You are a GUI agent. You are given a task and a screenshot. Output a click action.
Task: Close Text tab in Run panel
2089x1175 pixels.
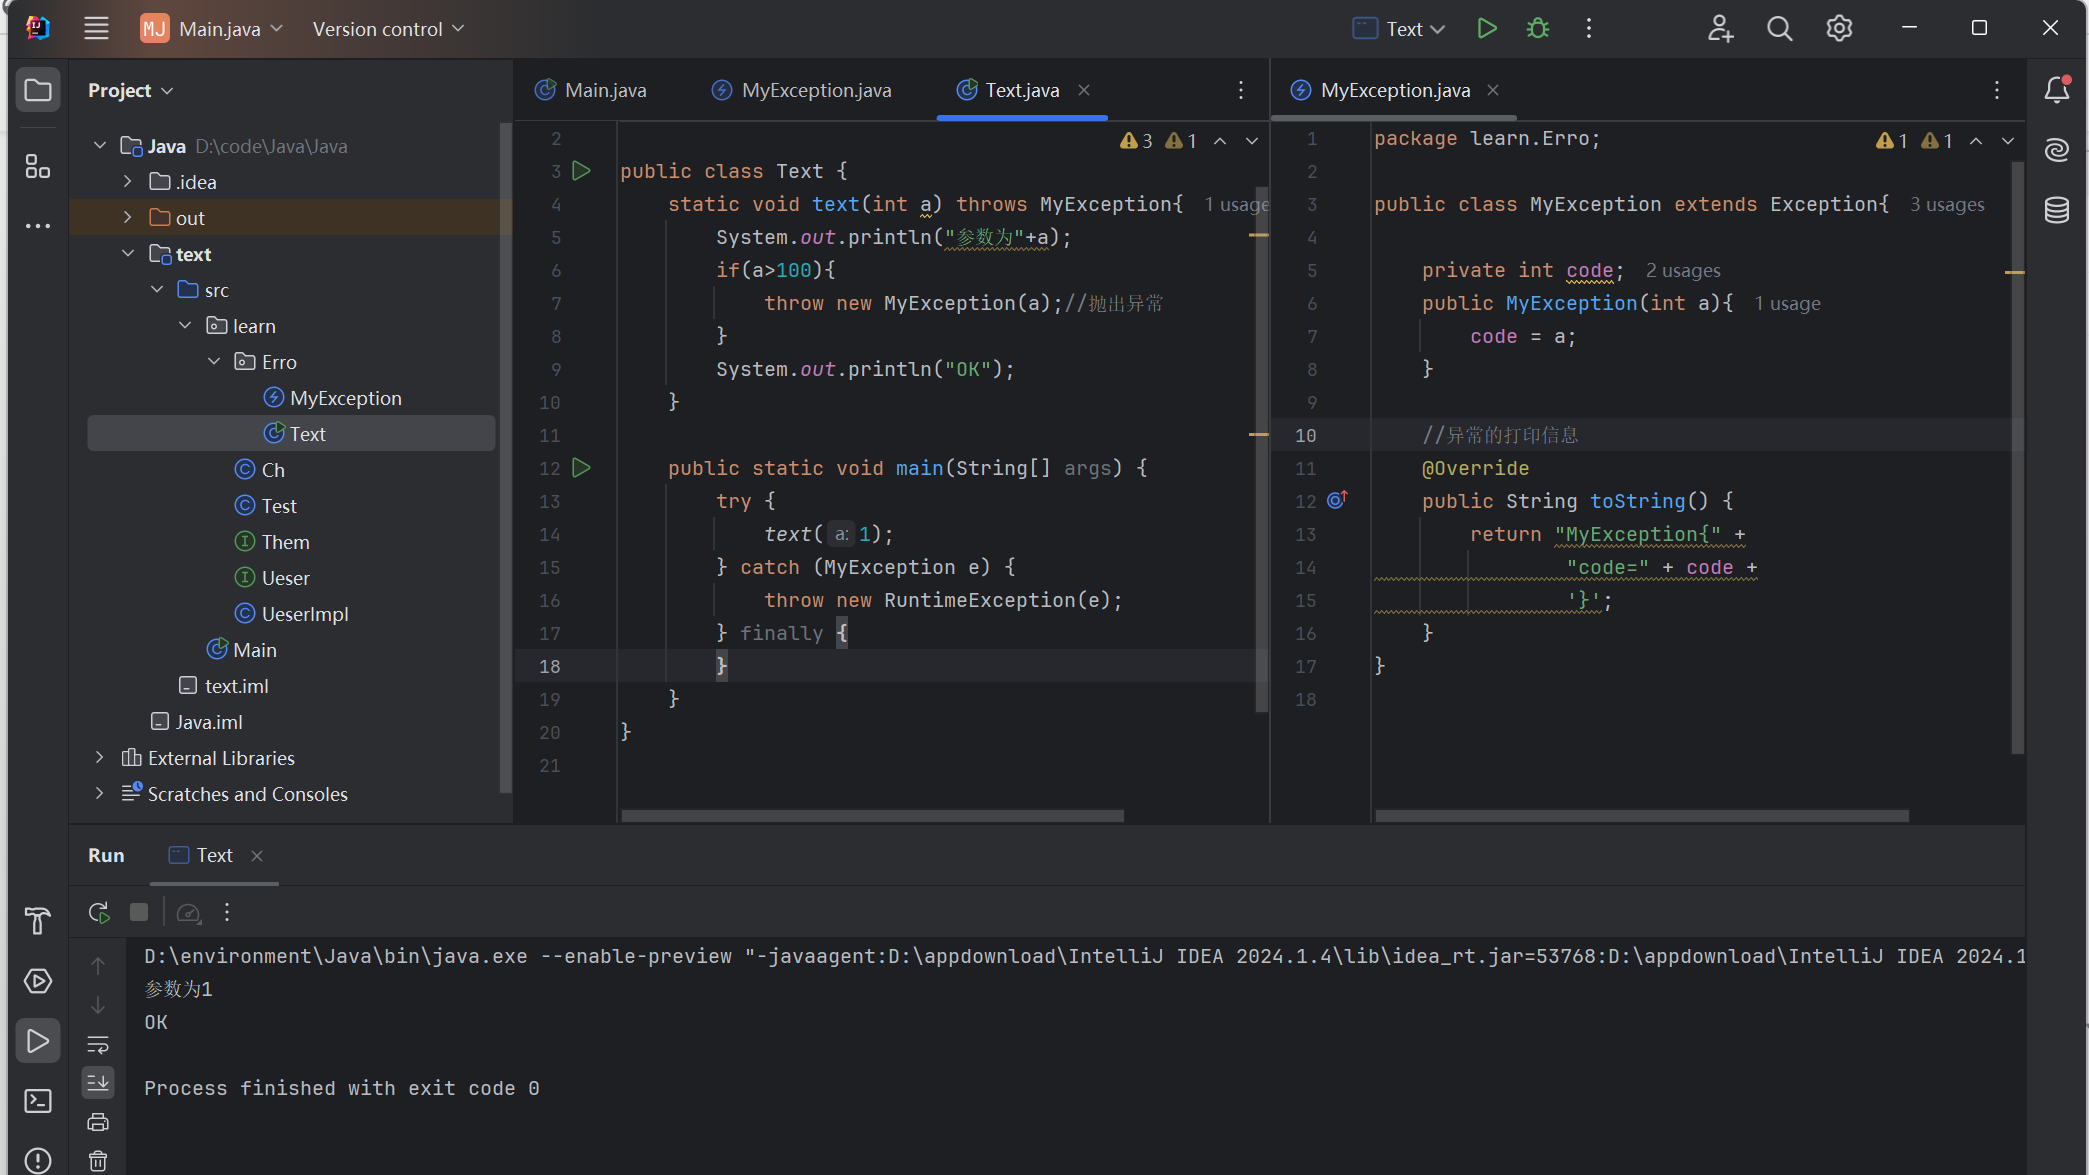point(257,855)
